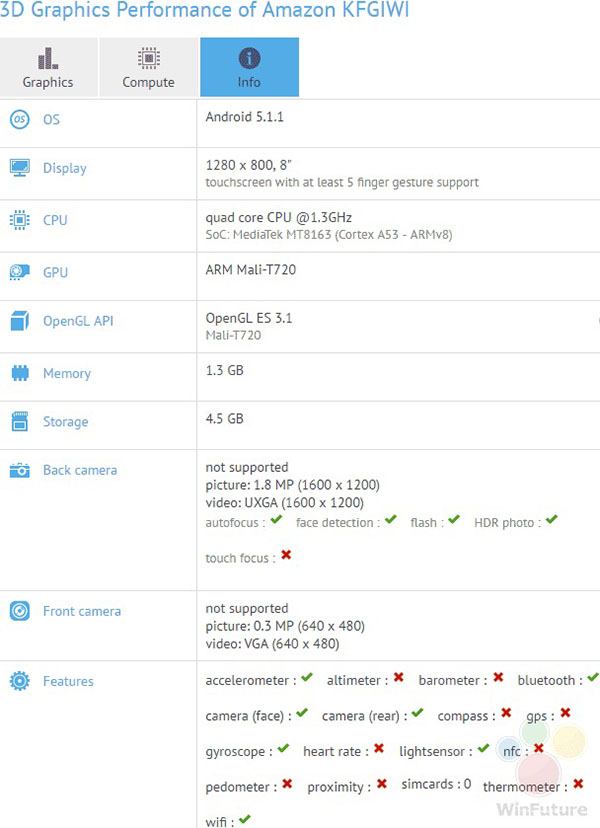Click the CPU chip icon

tap(20, 220)
